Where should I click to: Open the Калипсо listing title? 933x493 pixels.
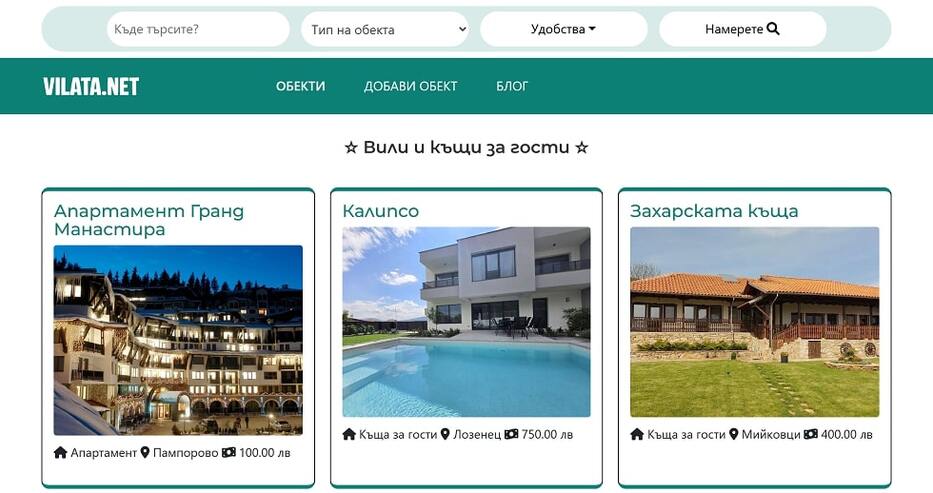(380, 211)
